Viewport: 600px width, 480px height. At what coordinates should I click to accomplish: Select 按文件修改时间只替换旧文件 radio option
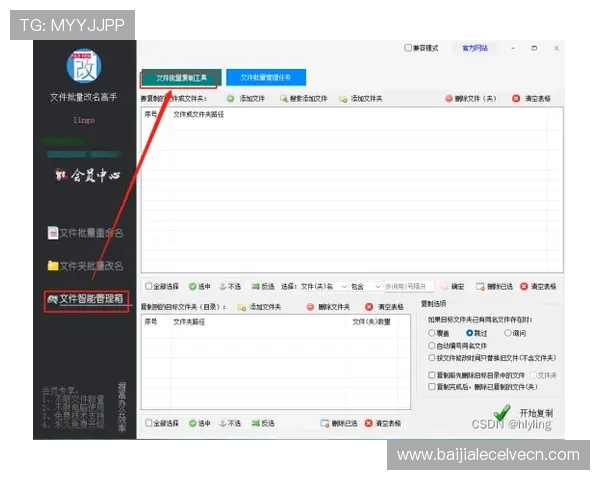pyautogui.click(x=432, y=358)
